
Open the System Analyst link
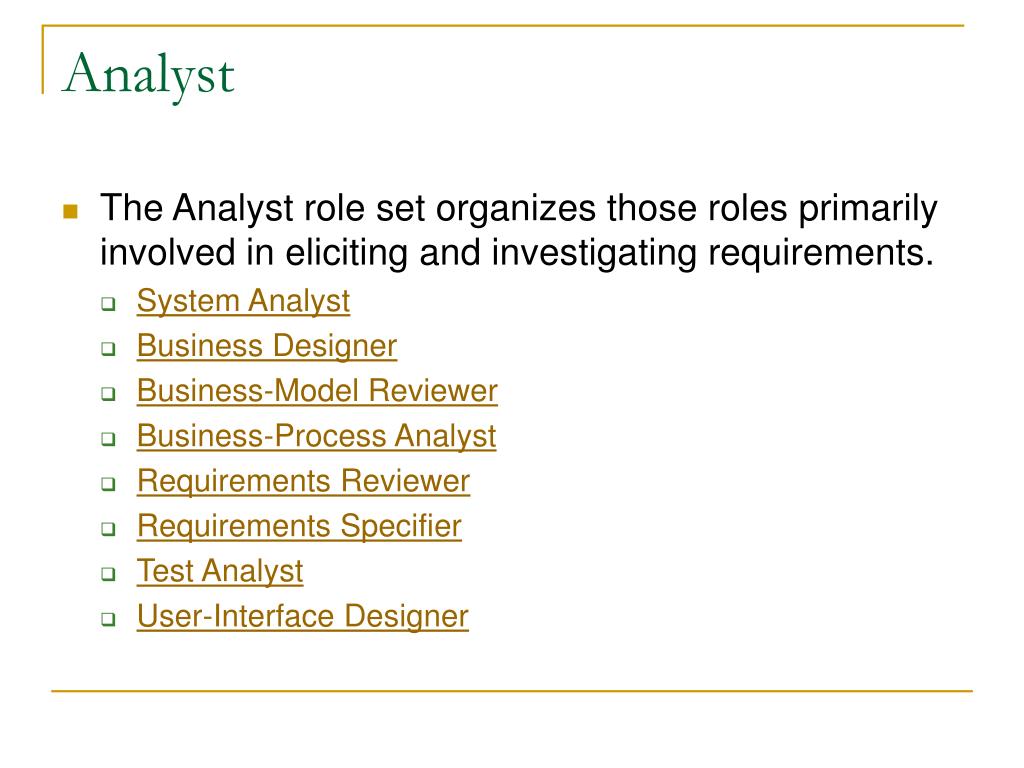[243, 301]
